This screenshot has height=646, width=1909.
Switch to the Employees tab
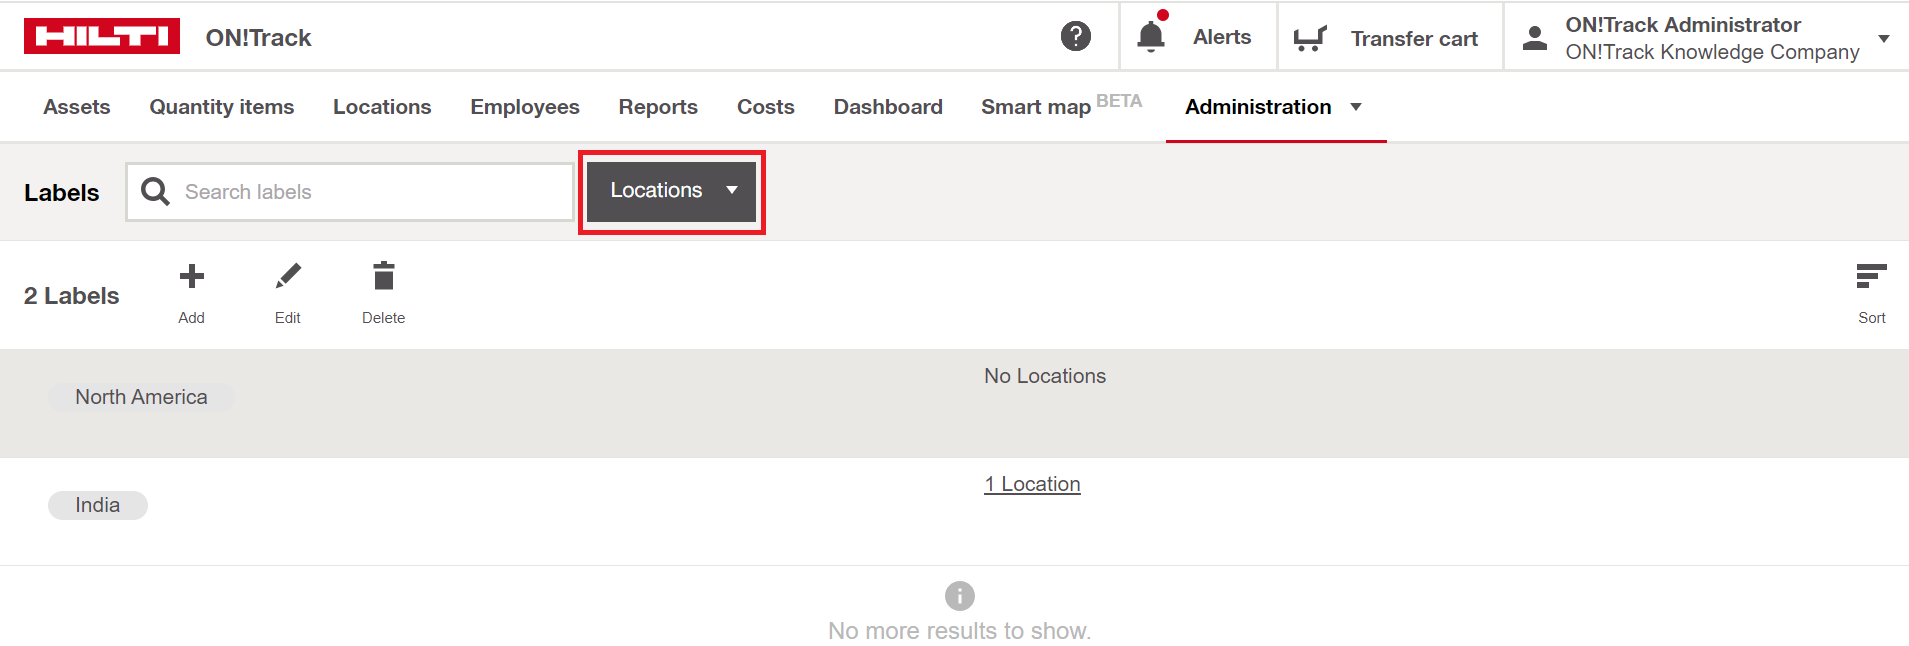coord(524,107)
